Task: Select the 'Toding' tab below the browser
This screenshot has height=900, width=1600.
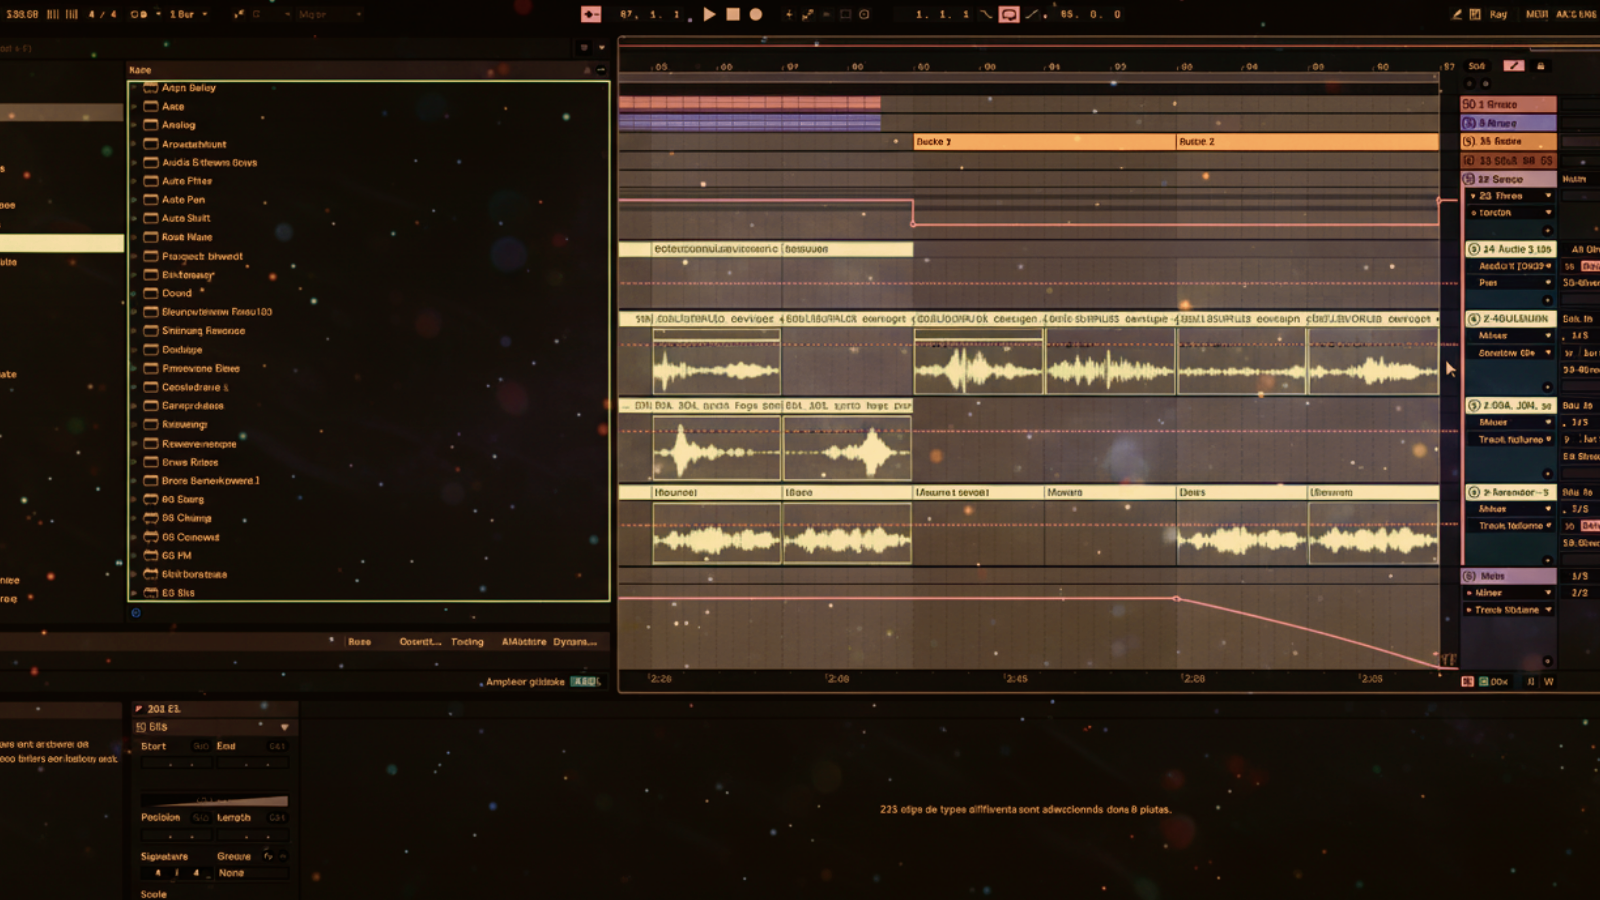Action: (x=467, y=642)
